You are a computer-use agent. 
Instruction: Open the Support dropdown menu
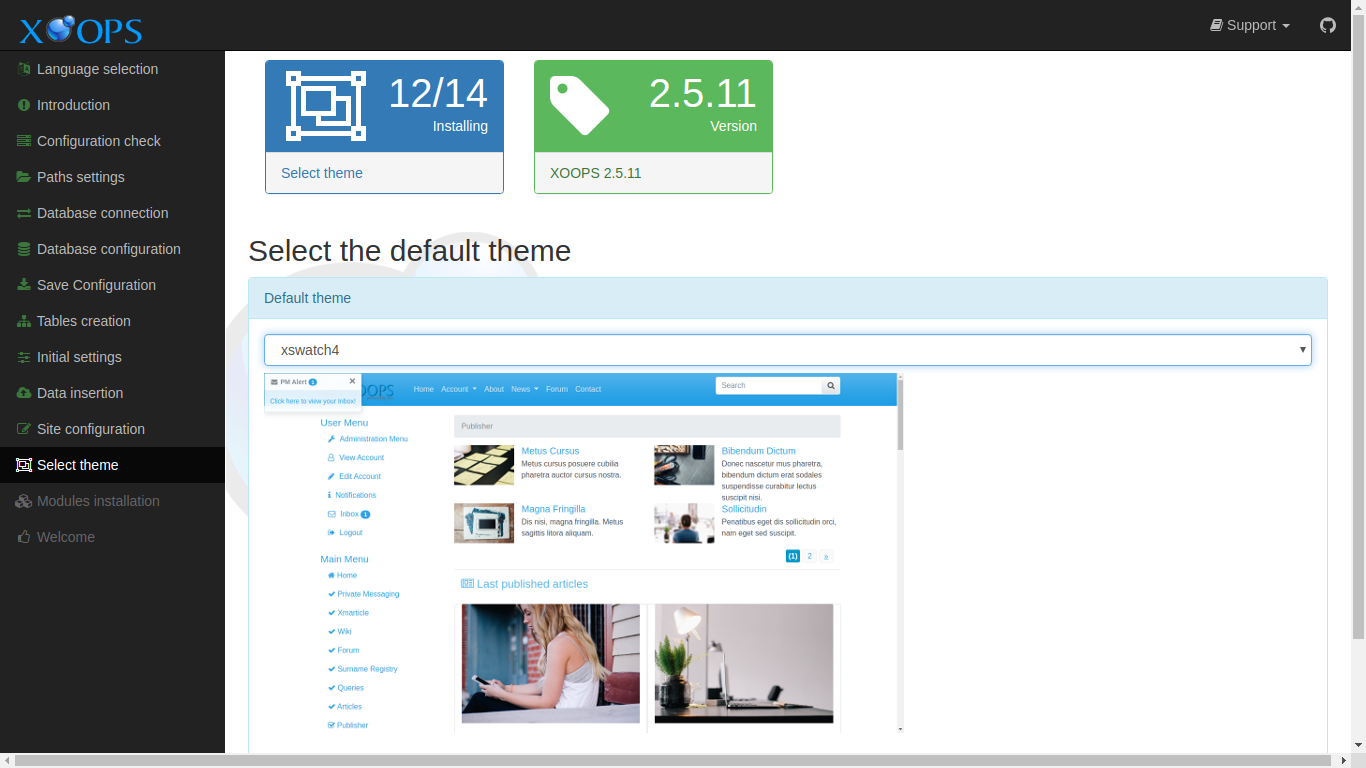coord(1249,25)
